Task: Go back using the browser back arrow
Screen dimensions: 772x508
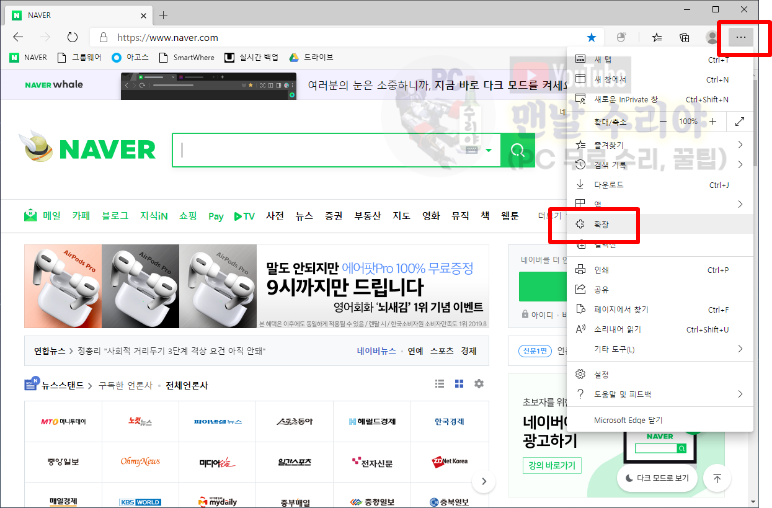Action: pos(18,37)
